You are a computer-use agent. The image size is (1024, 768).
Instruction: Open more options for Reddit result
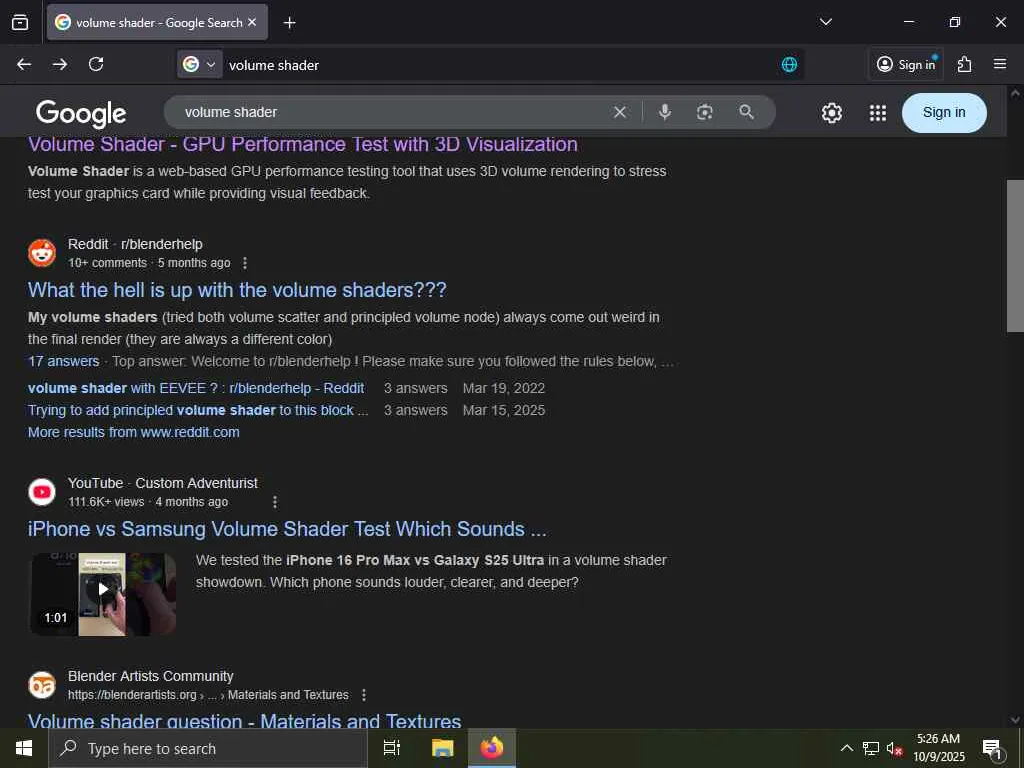245,263
